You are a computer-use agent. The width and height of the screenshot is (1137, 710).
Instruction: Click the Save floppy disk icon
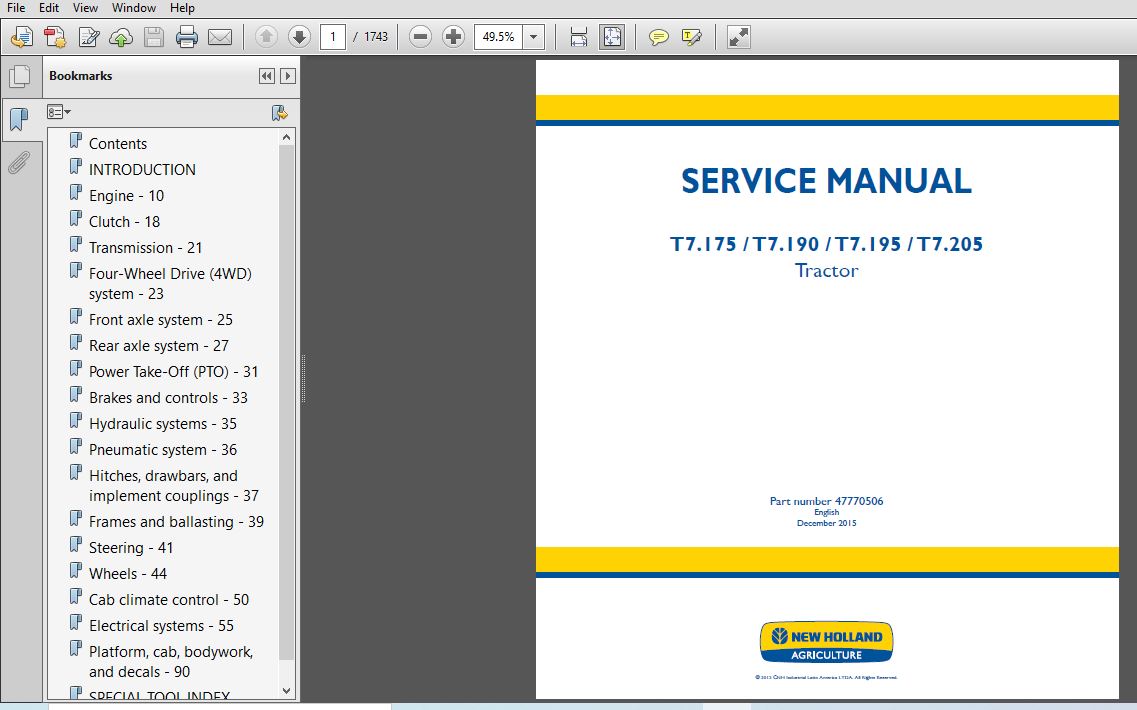pyautogui.click(x=154, y=36)
